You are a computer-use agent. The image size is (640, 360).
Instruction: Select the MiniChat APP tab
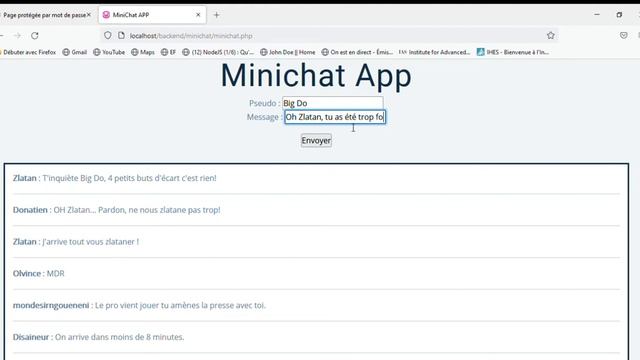[152, 15]
